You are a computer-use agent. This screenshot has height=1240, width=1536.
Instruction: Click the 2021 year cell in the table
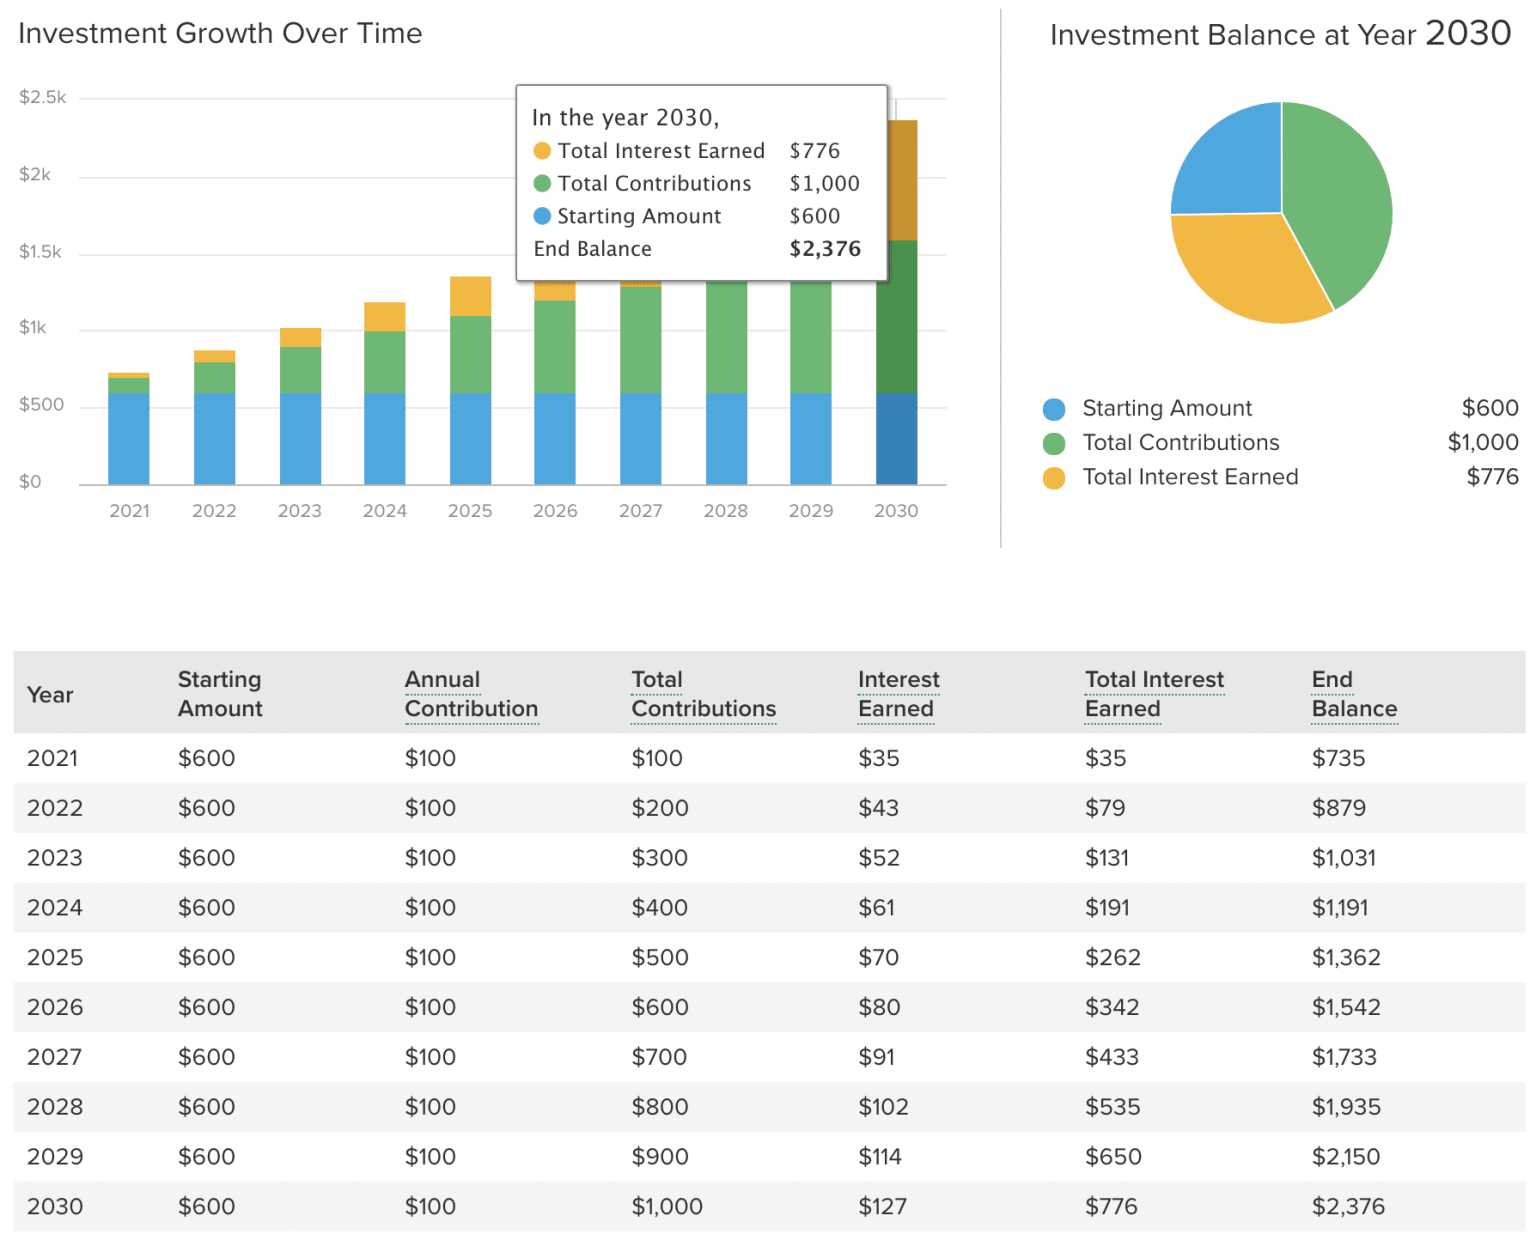tap(52, 758)
